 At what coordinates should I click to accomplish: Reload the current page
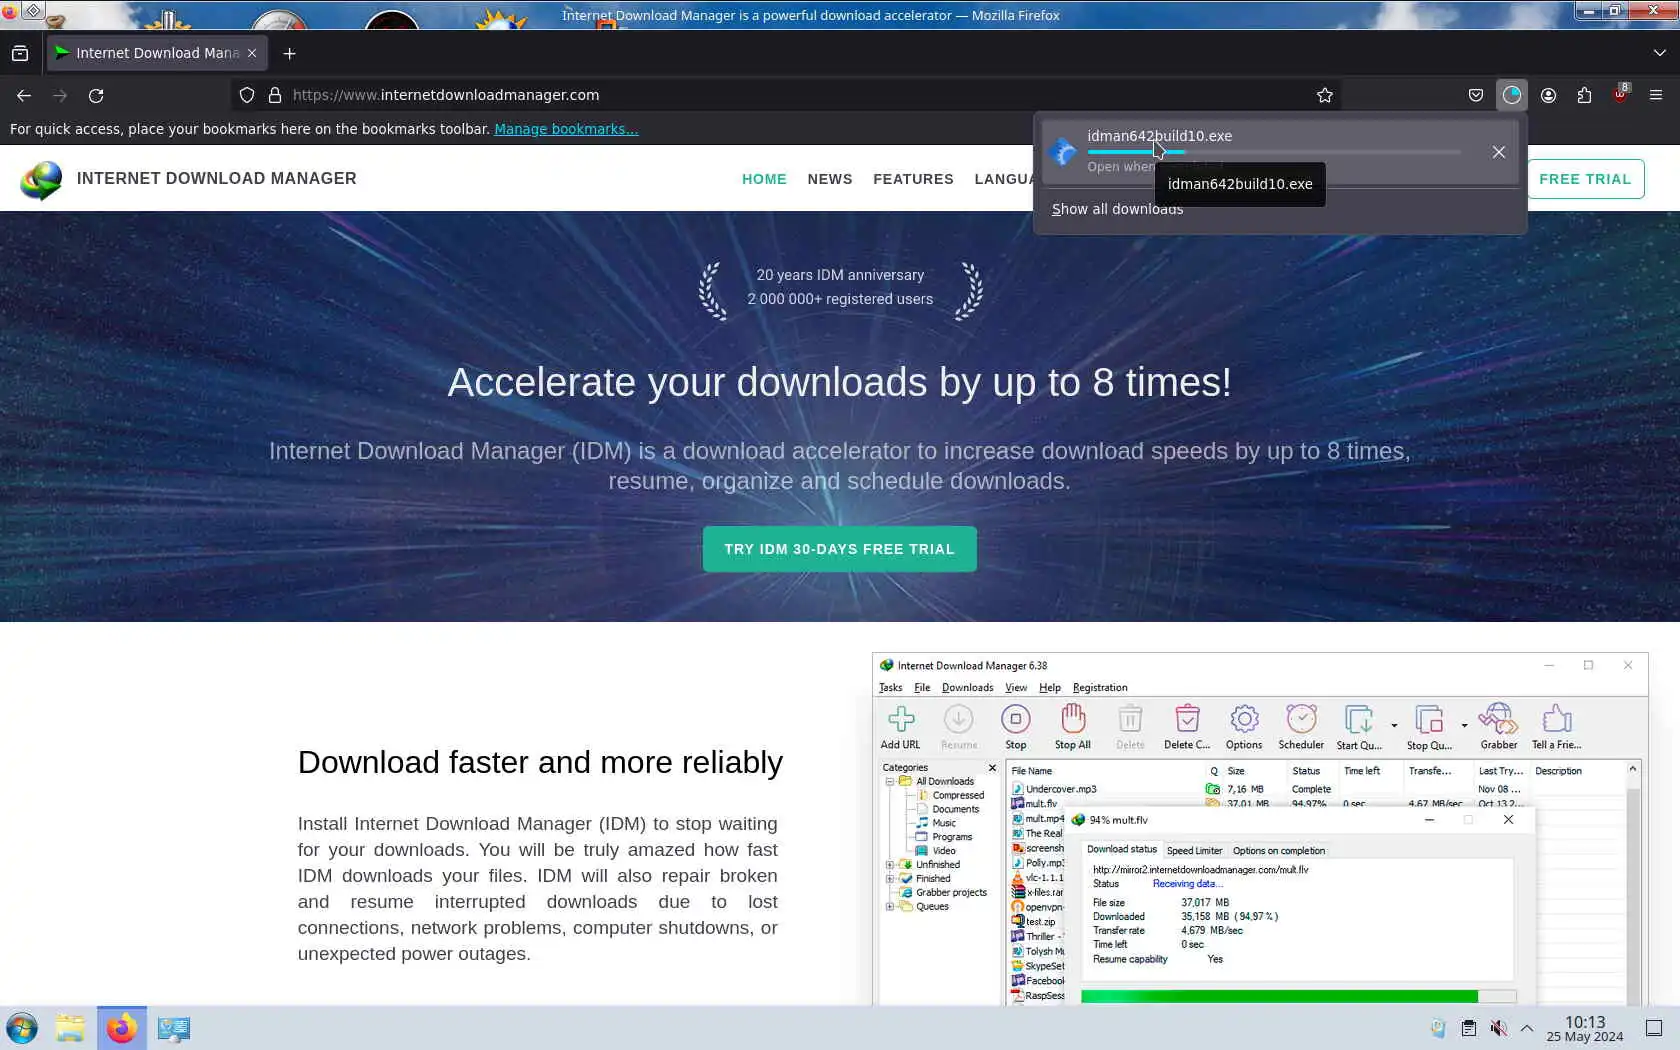coord(96,95)
